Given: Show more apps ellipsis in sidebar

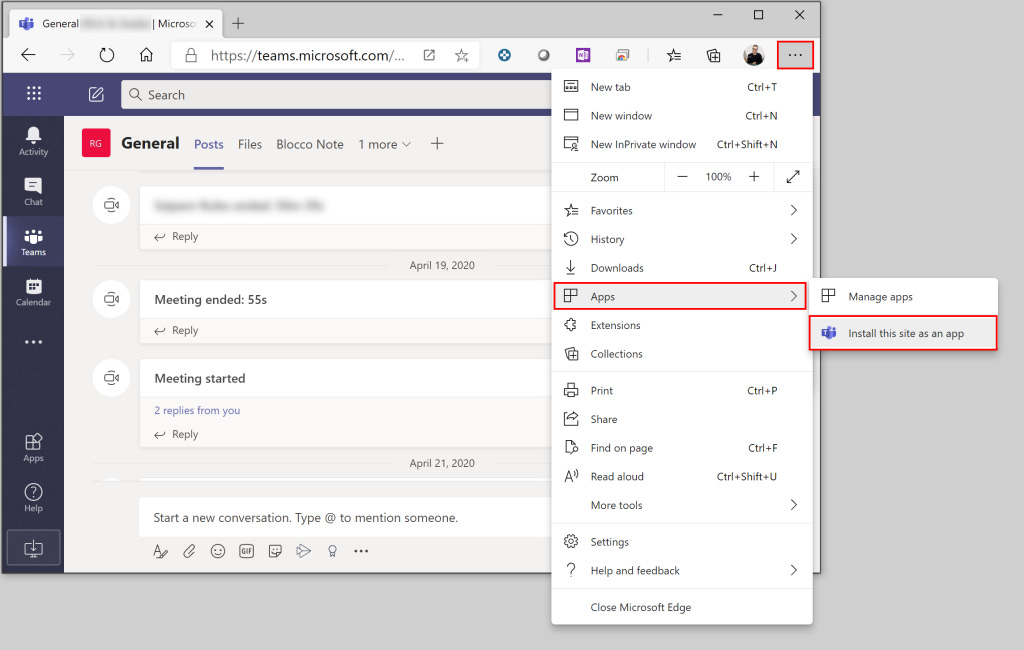Looking at the screenshot, I should pos(33,342).
